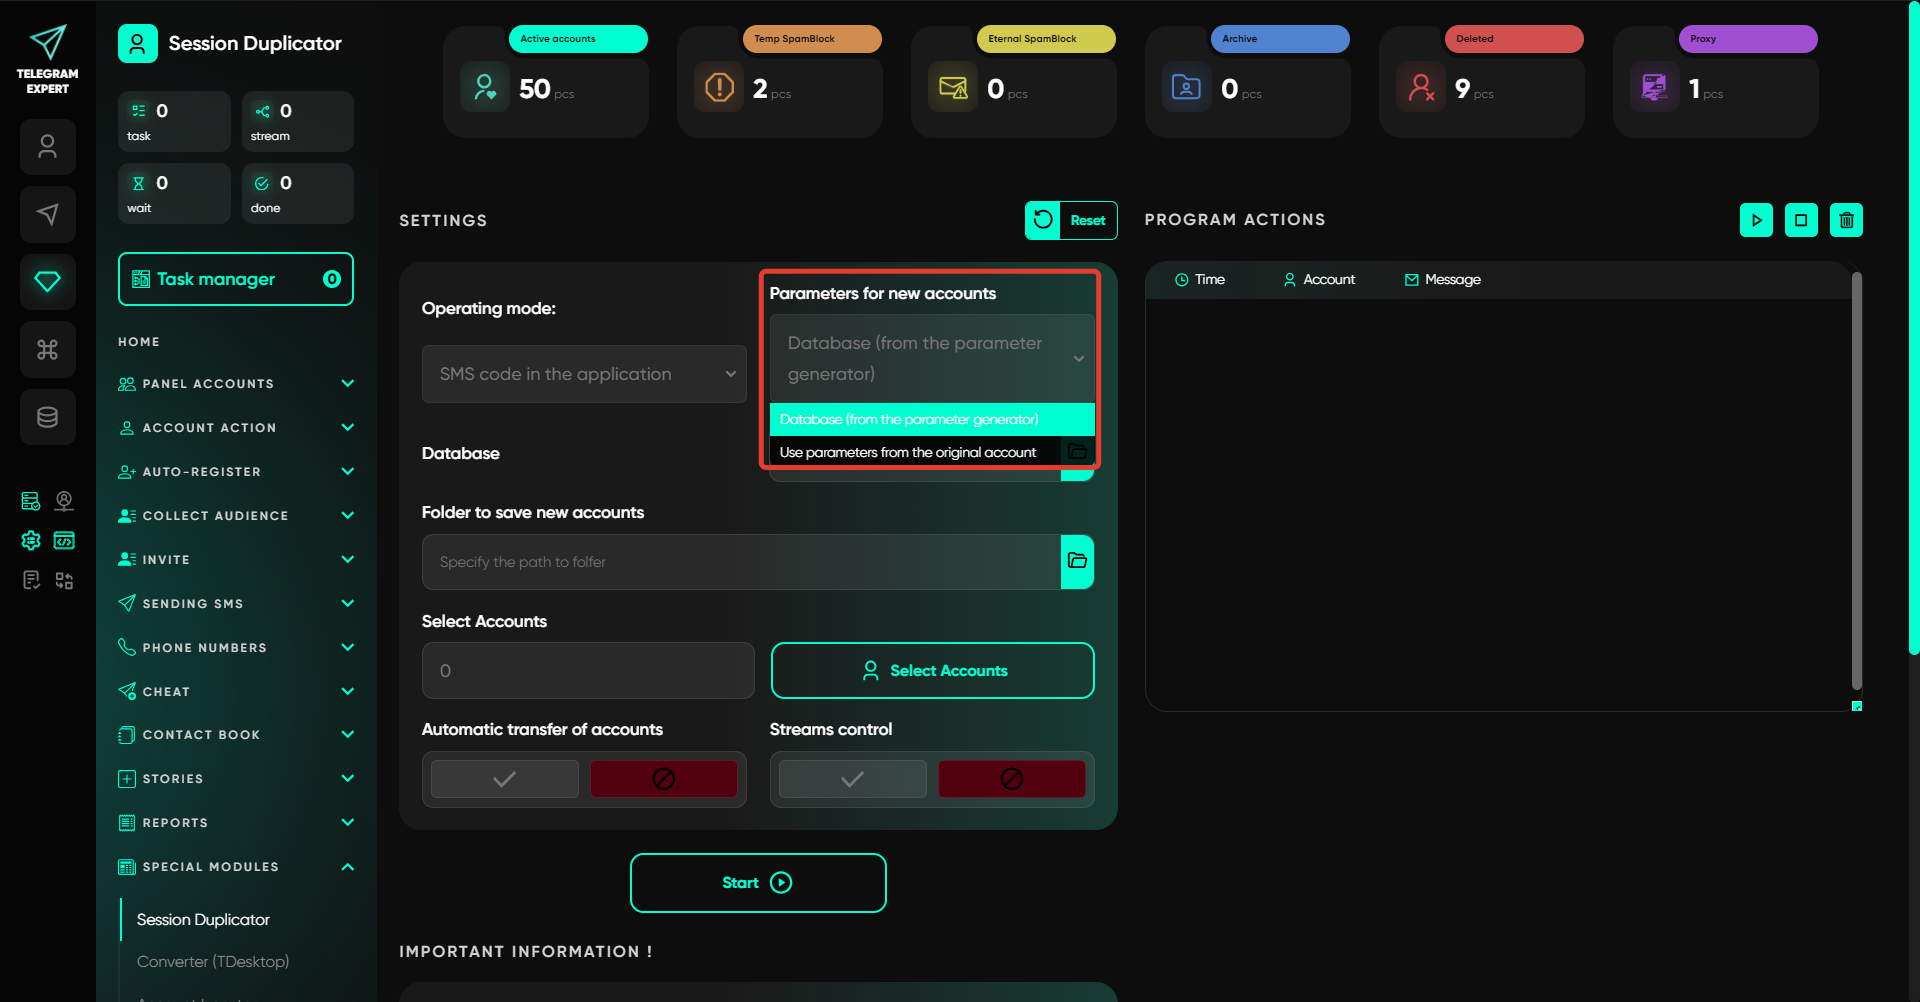Enable automatic transfer of accounts with checkmark
Image resolution: width=1920 pixels, height=1002 pixels.
(505, 779)
